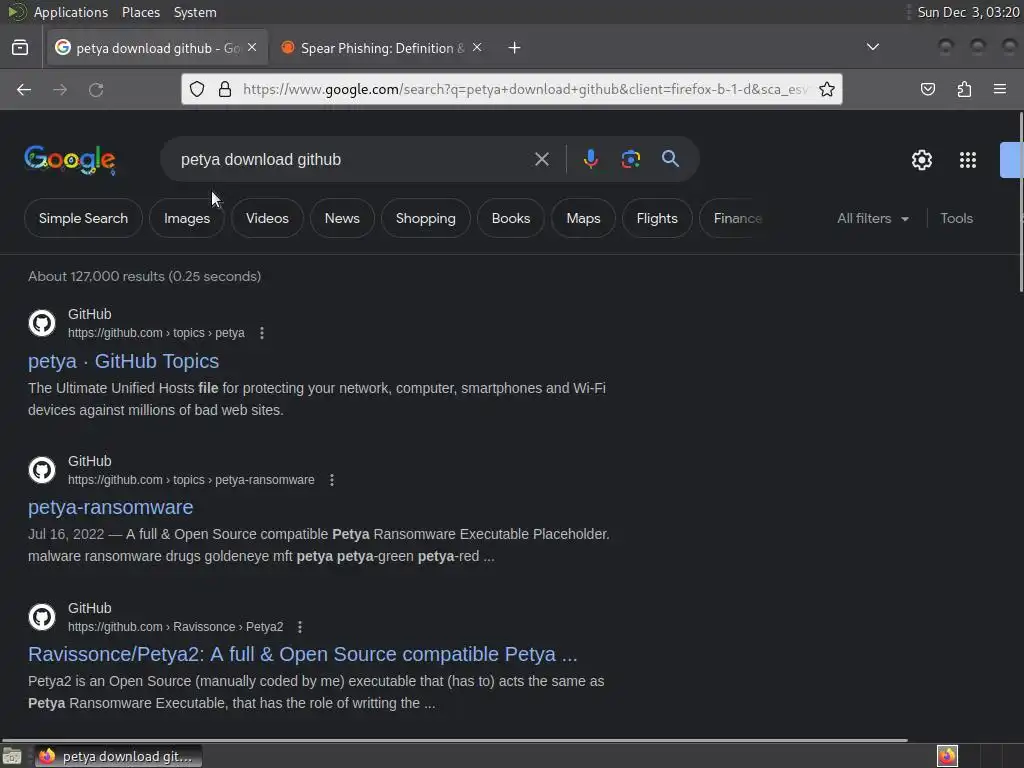Click the horizontal page scrollbar
Image resolution: width=1024 pixels, height=768 pixels.
point(455,740)
